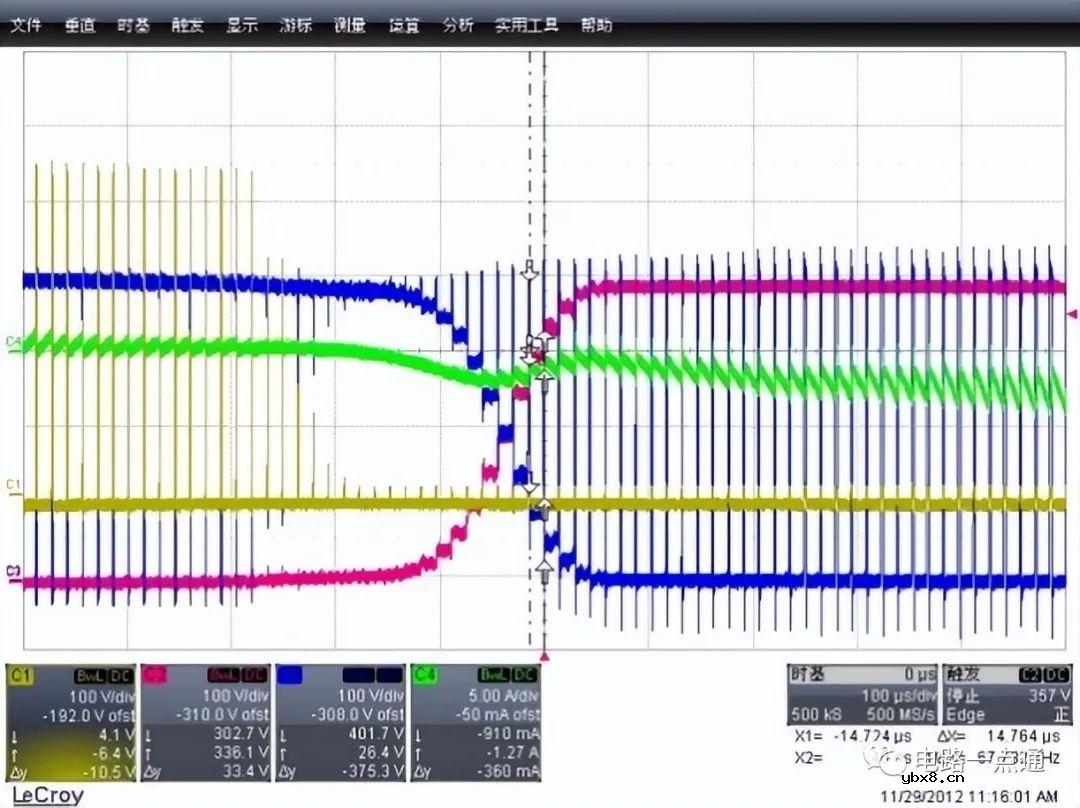This screenshot has height=808, width=1080.
Task: Open the 游标 (Cursors) menu
Action: tap(296, 26)
